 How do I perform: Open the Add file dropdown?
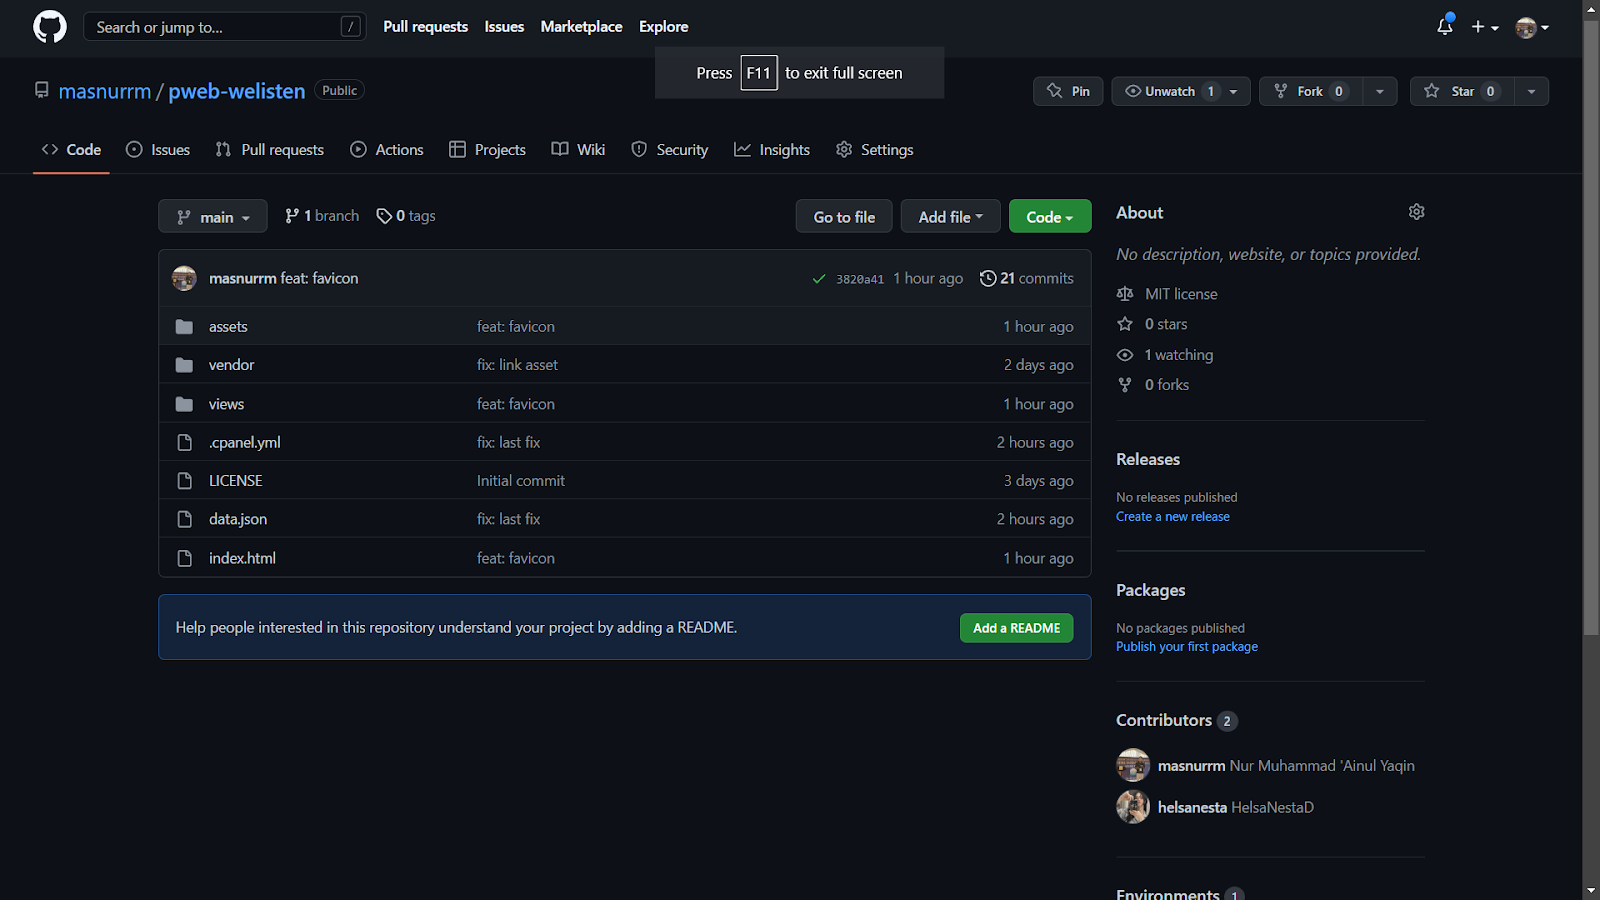tap(950, 216)
